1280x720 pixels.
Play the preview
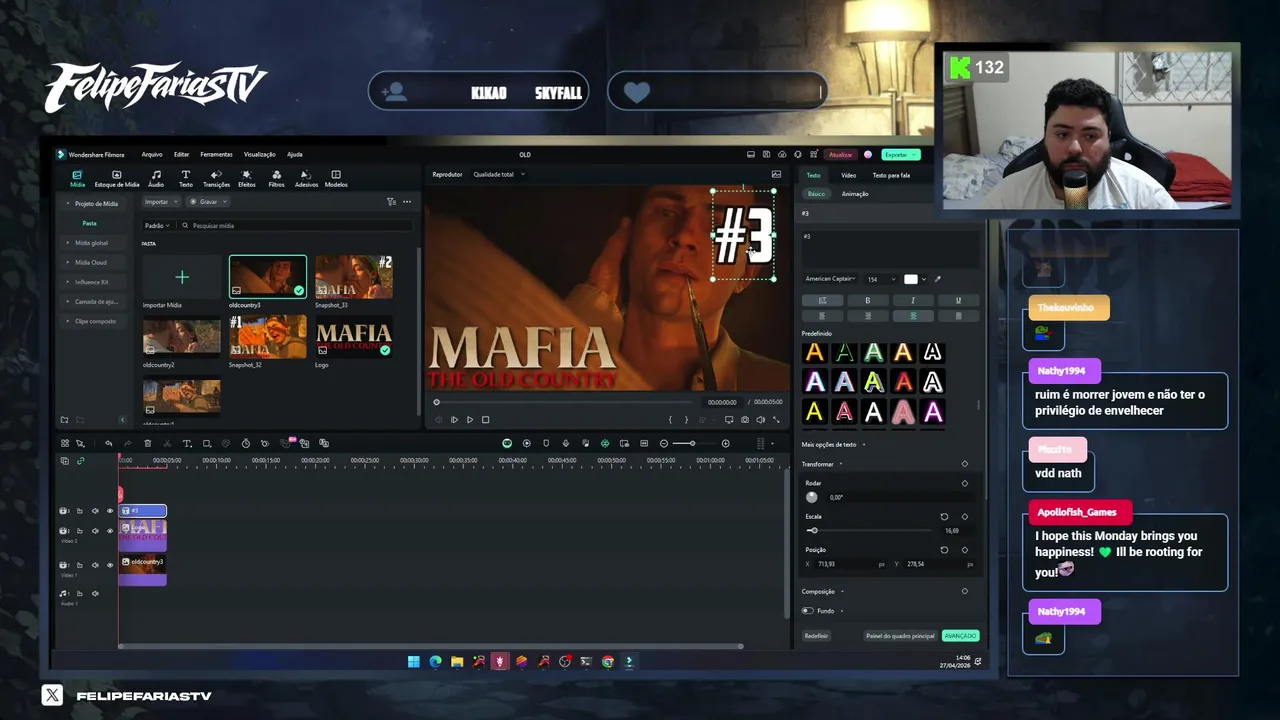coord(470,420)
